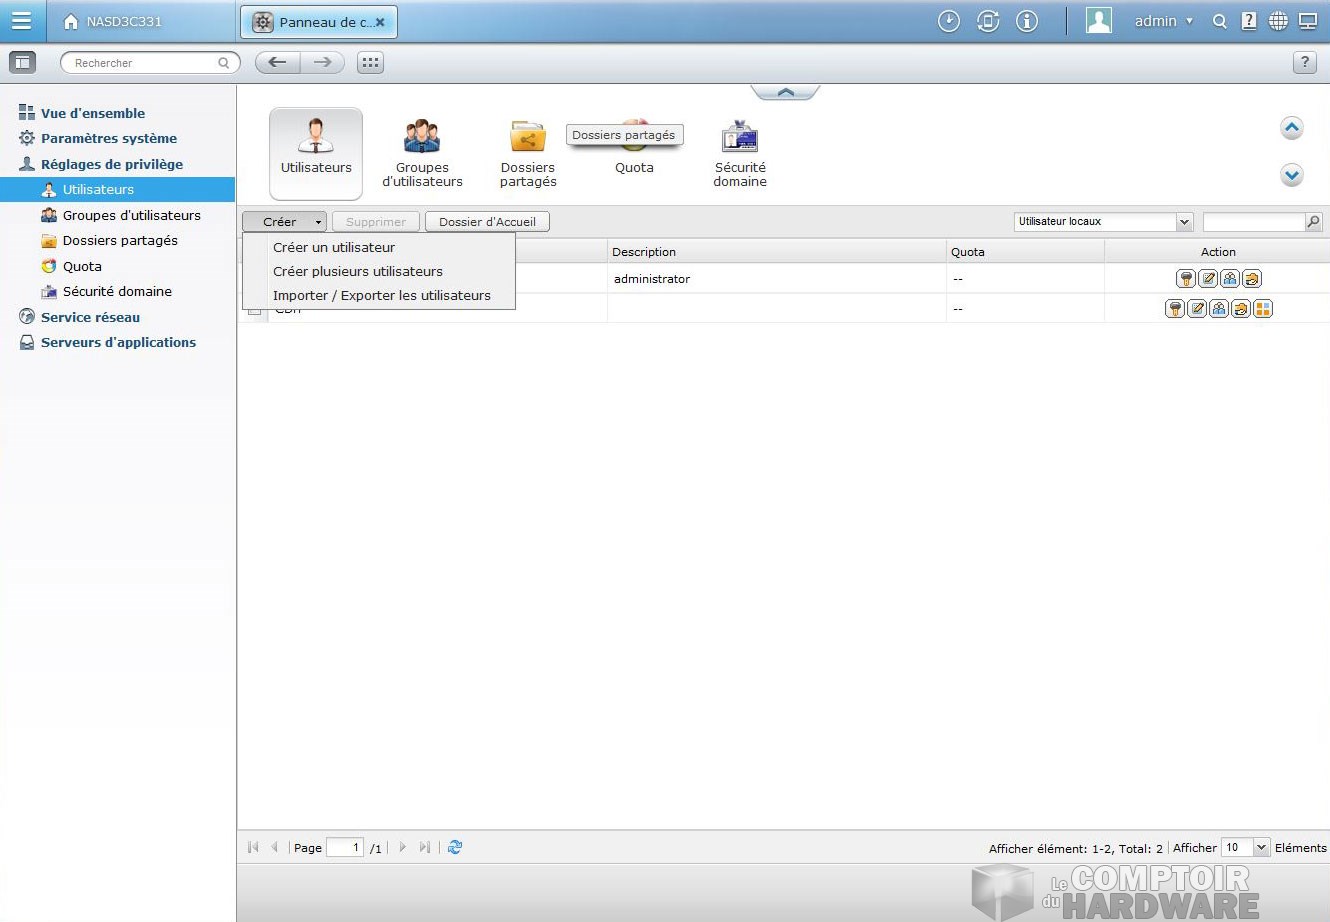The image size is (1330, 922).
Task: Open the main hamburger menu
Action: point(21,21)
